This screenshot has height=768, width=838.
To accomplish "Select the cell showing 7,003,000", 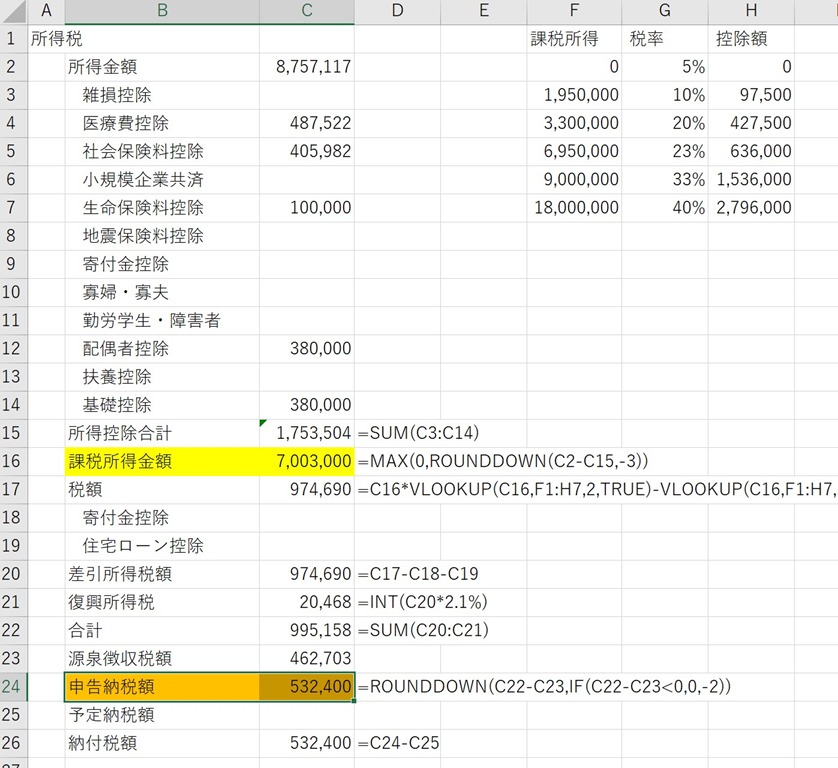I will pos(306,461).
